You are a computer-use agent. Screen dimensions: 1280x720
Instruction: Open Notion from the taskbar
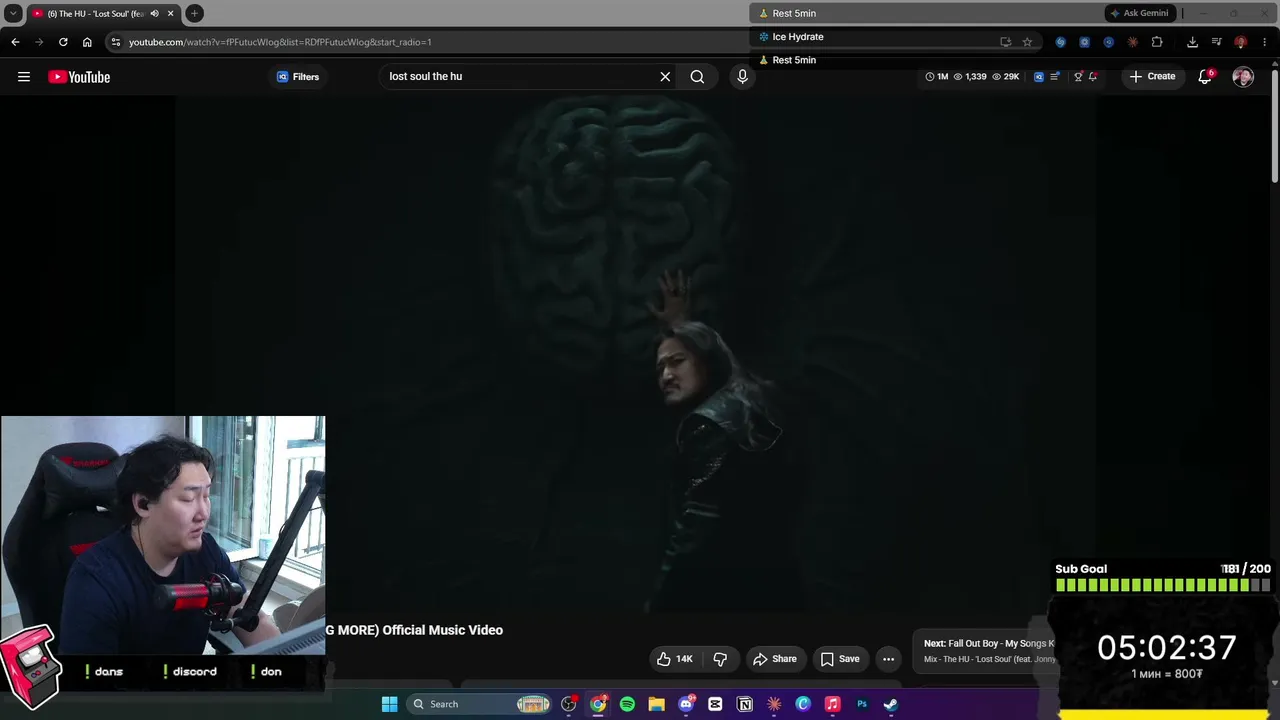tap(744, 704)
